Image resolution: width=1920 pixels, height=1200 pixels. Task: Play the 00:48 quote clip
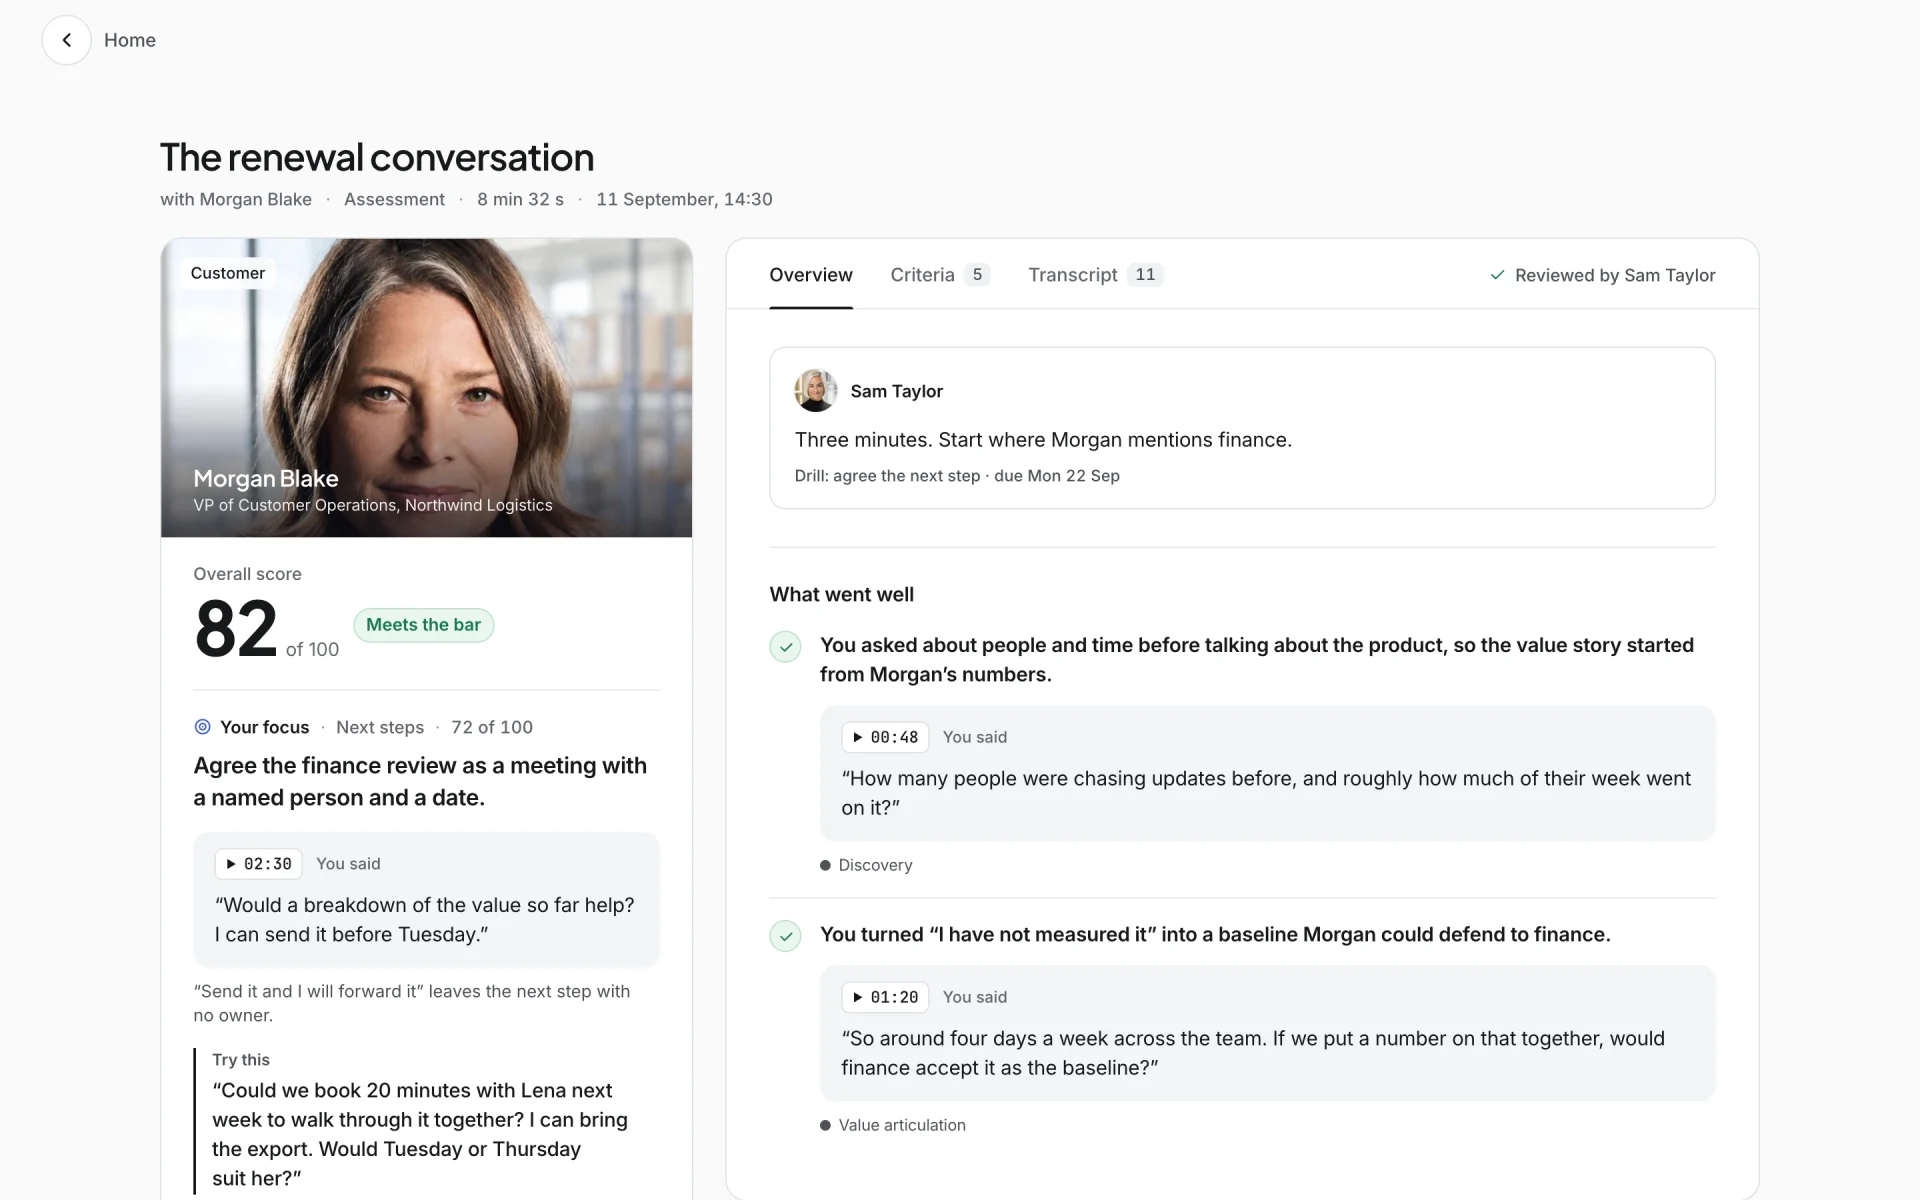coord(885,737)
